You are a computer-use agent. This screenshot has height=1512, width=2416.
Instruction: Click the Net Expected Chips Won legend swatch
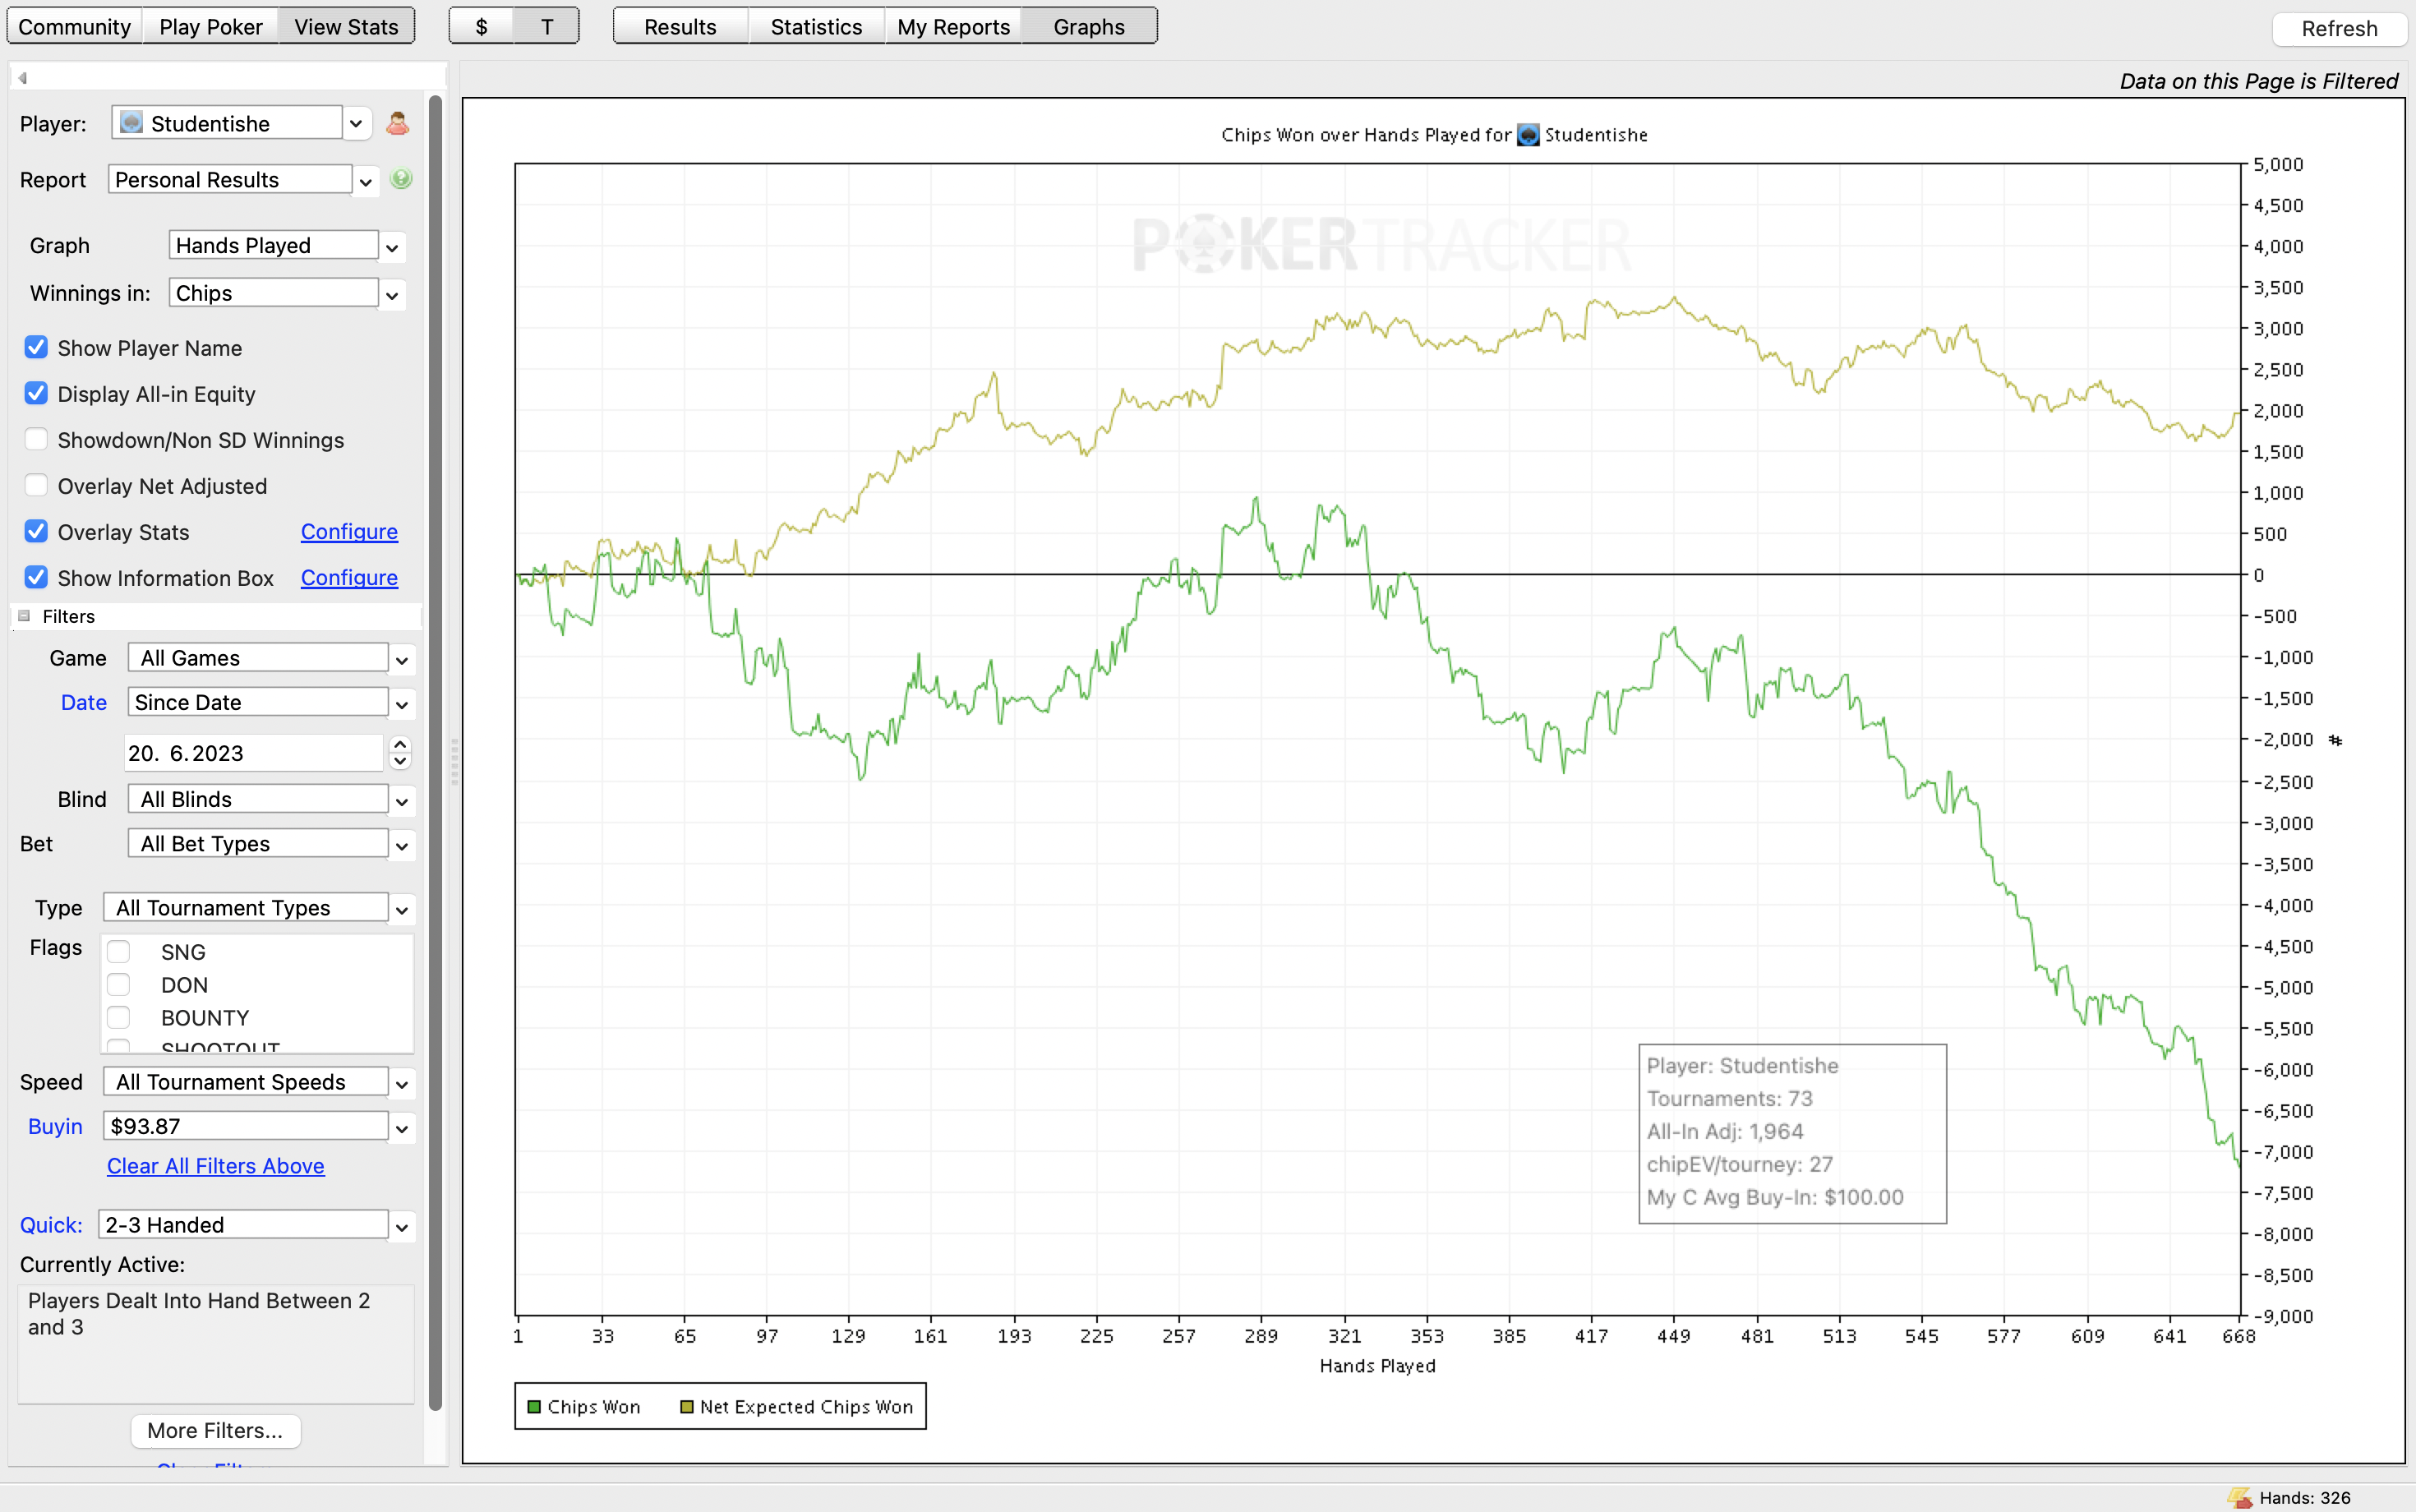(x=687, y=1406)
